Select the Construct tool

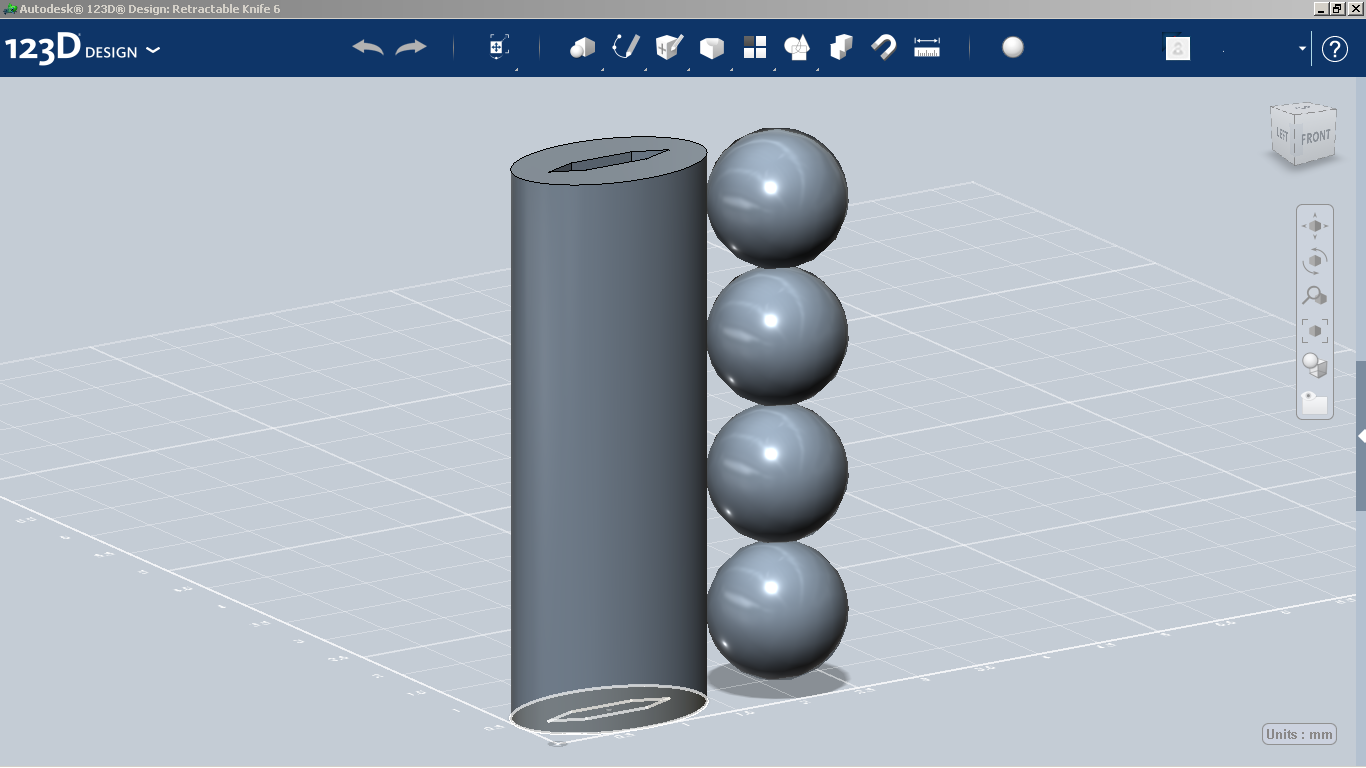[x=667, y=47]
